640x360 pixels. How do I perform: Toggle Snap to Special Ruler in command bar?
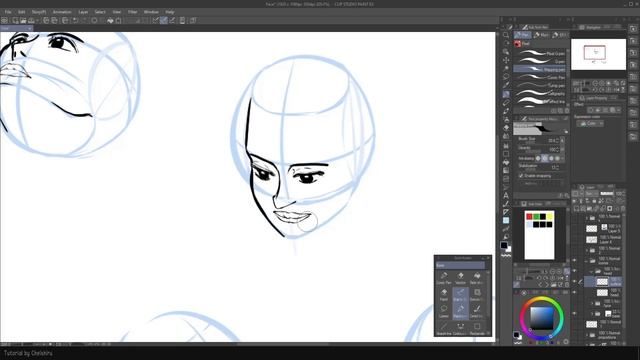coord(164,20)
